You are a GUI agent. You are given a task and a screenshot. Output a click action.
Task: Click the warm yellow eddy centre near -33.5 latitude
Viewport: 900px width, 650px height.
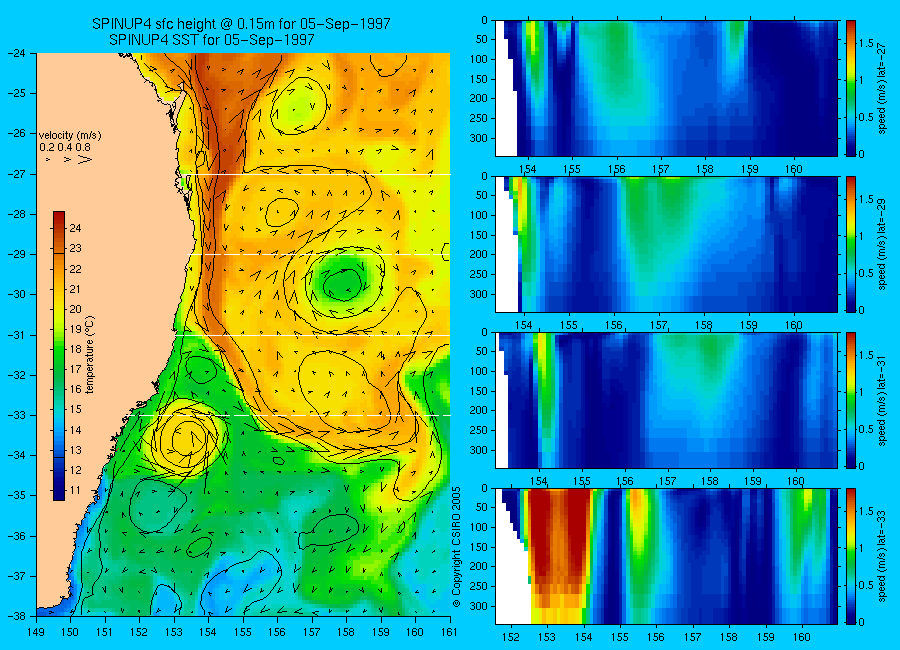click(187, 438)
